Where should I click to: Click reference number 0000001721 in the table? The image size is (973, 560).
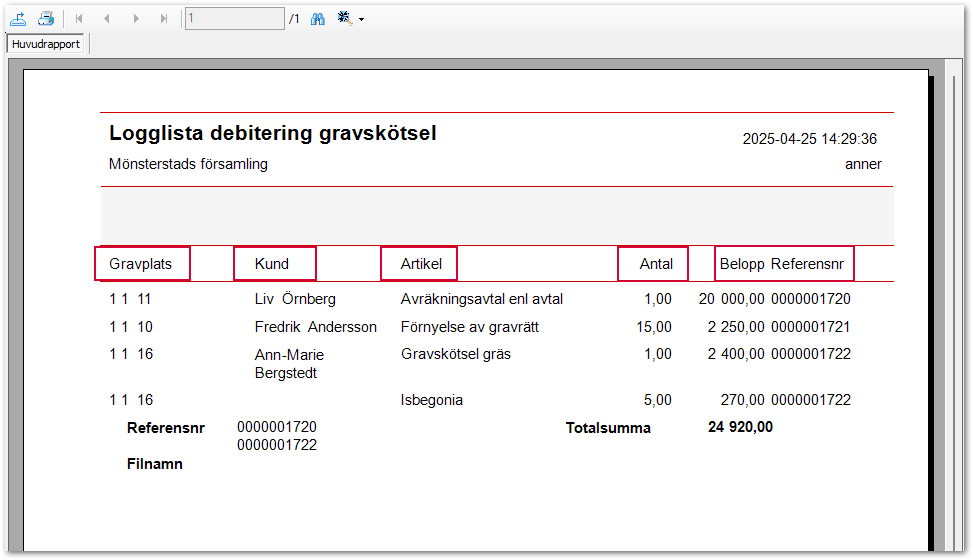pos(811,327)
